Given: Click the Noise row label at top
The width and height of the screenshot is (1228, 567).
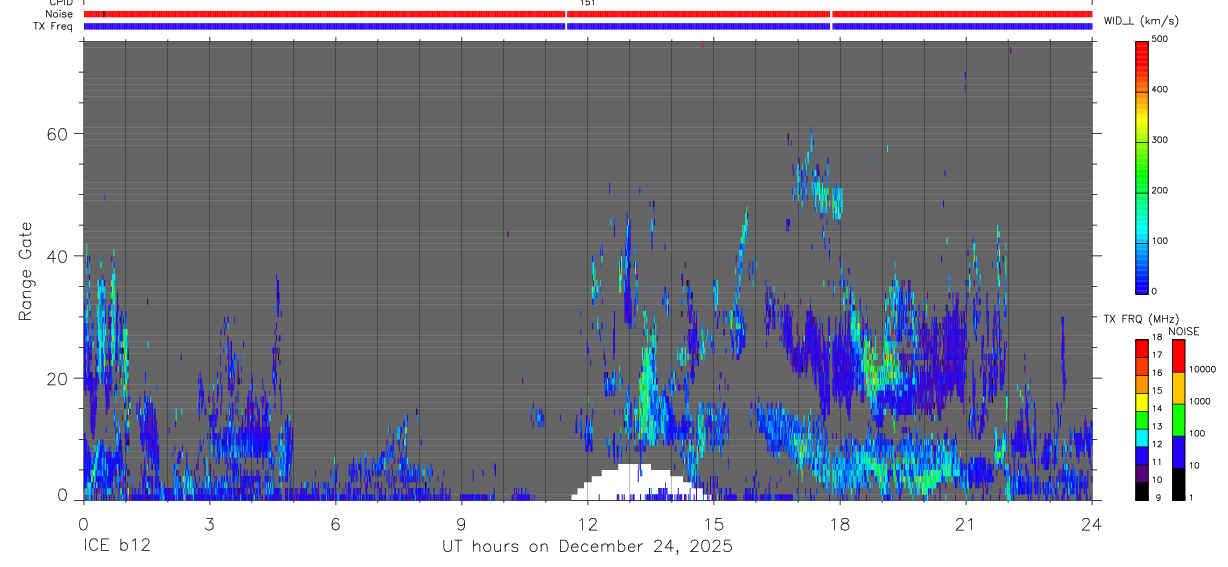Looking at the screenshot, I should pyautogui.click(x=61, y=14).
